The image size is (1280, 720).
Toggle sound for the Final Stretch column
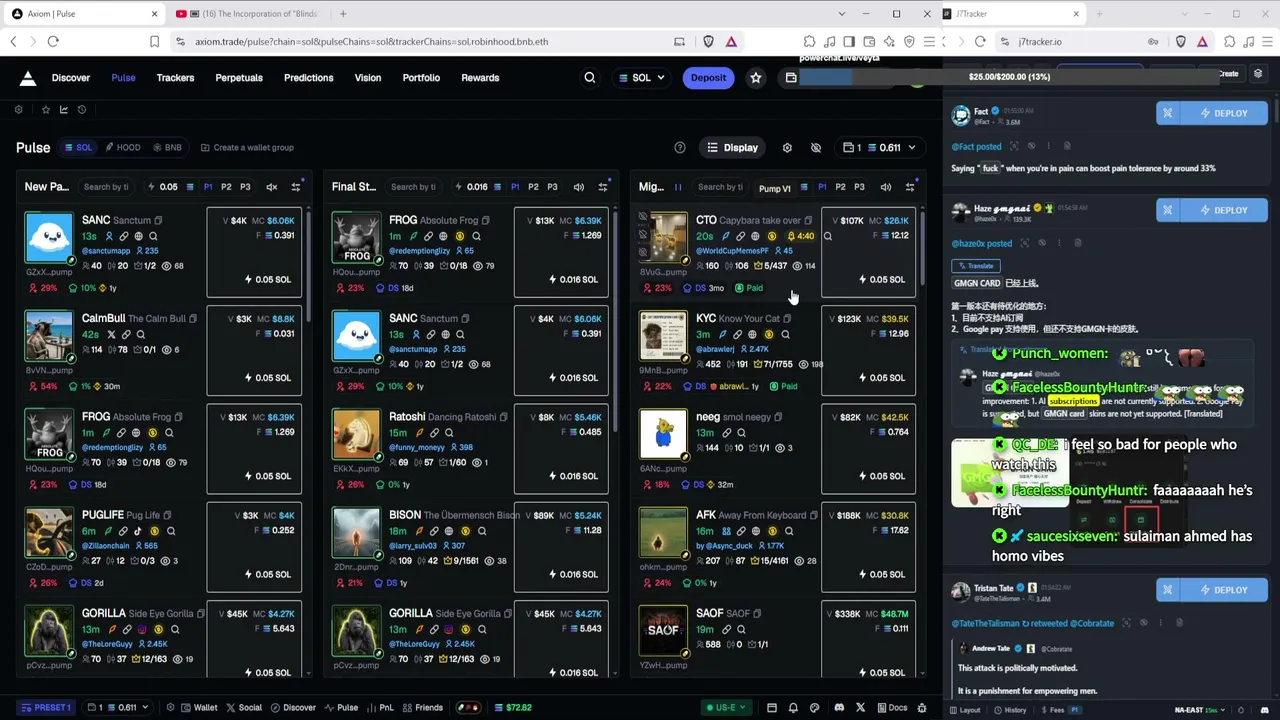click(578, 187)
